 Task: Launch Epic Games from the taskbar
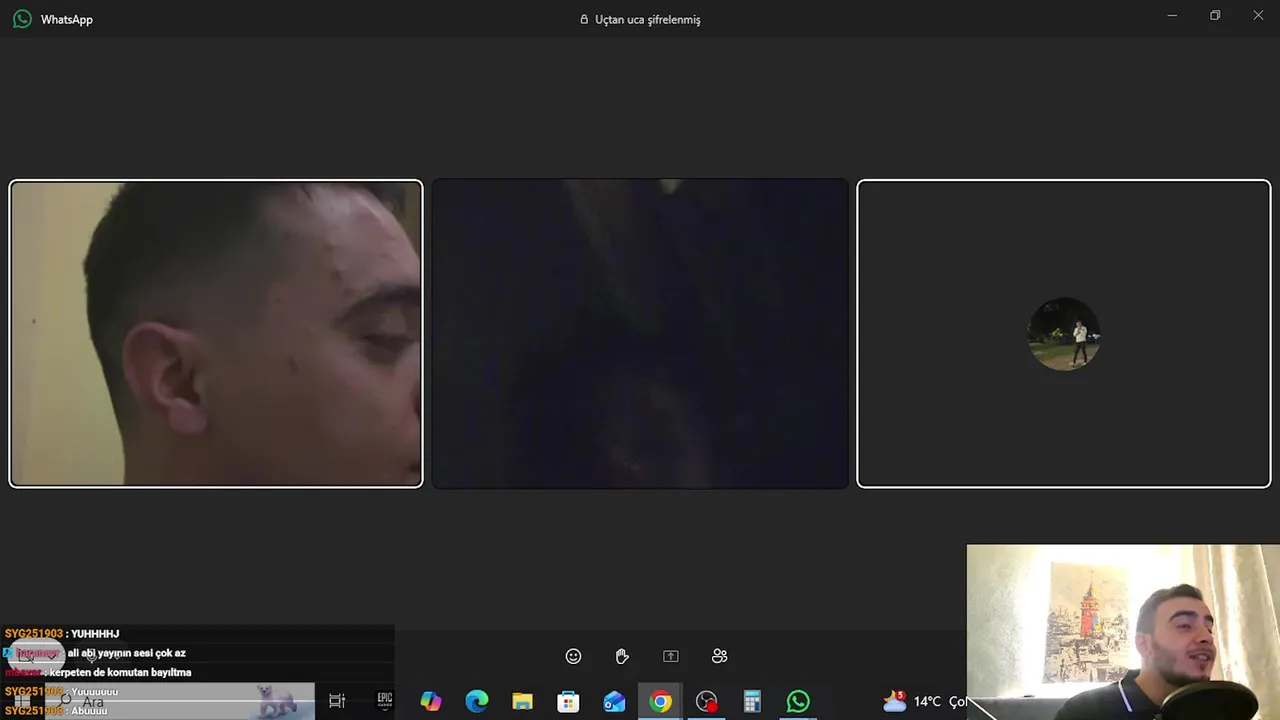[x=384, y=701]
